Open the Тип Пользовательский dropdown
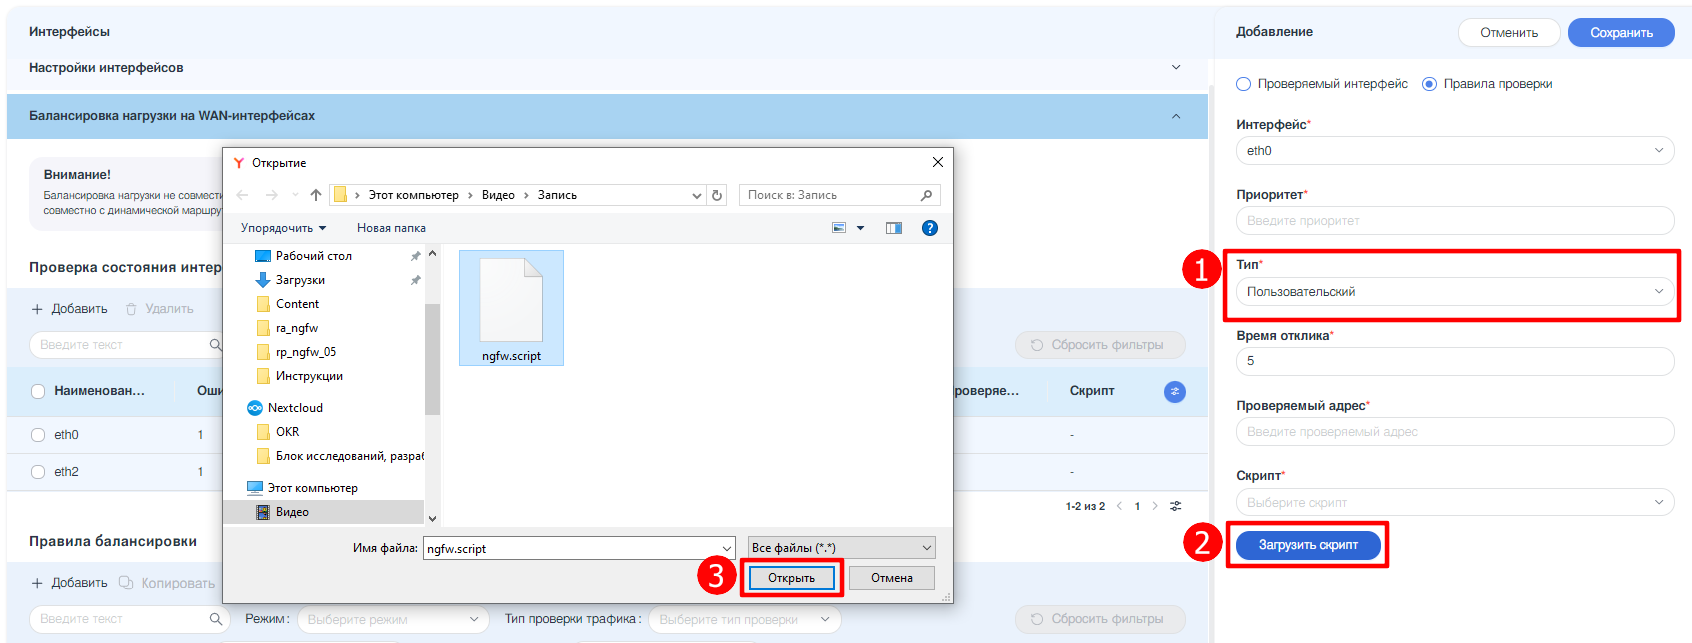The width and height of the screenshot is (1692, 643). [1455, 292]
